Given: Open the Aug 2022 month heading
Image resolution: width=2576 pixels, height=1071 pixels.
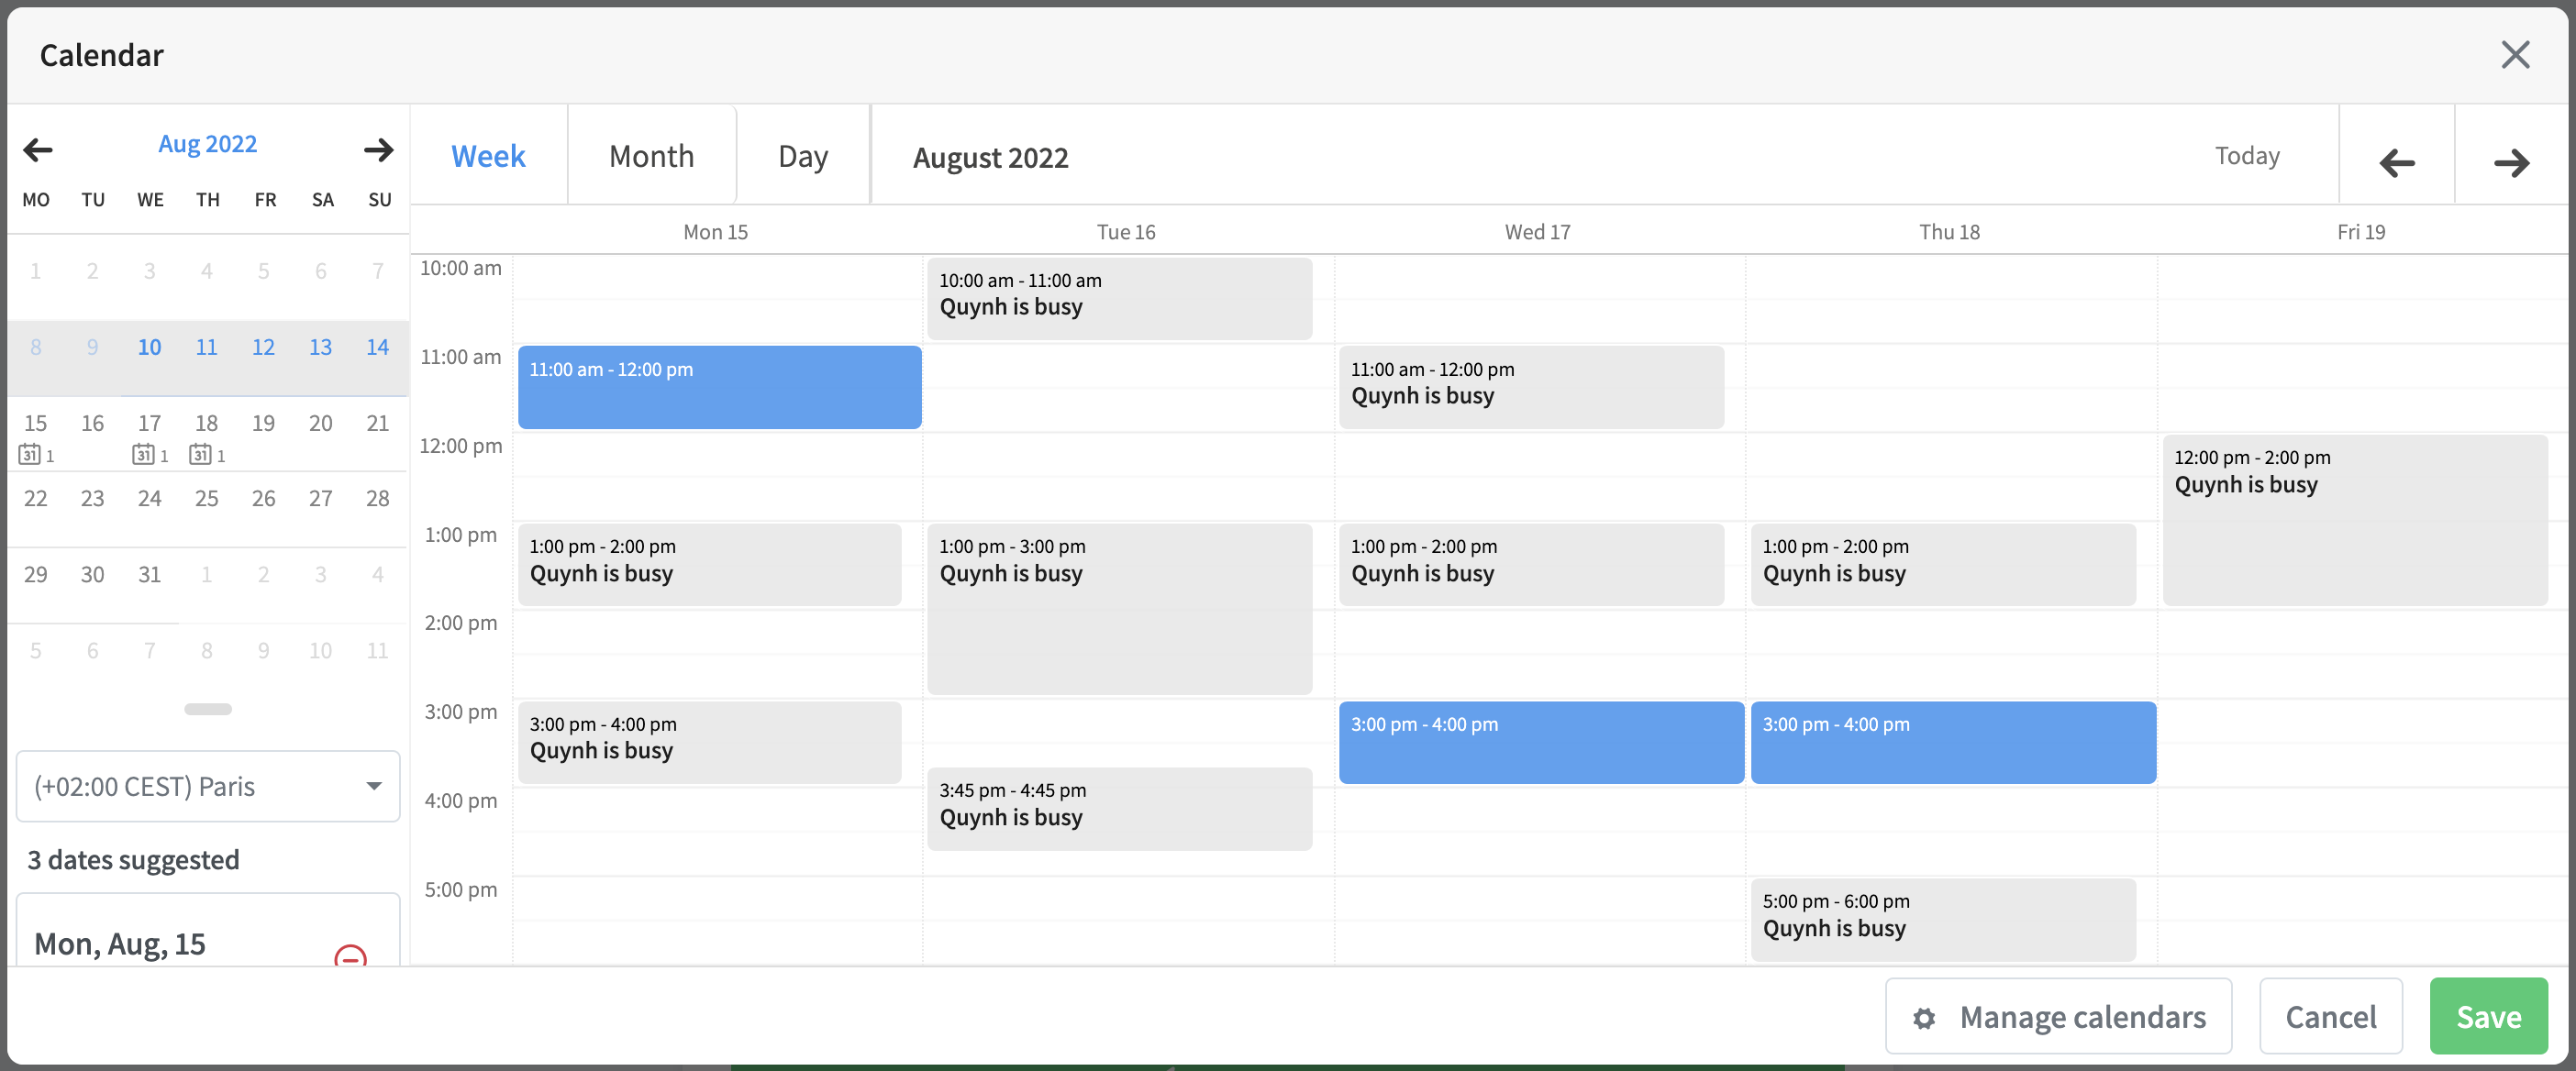Looking at the screenshot, I should (x=208, y=143).
